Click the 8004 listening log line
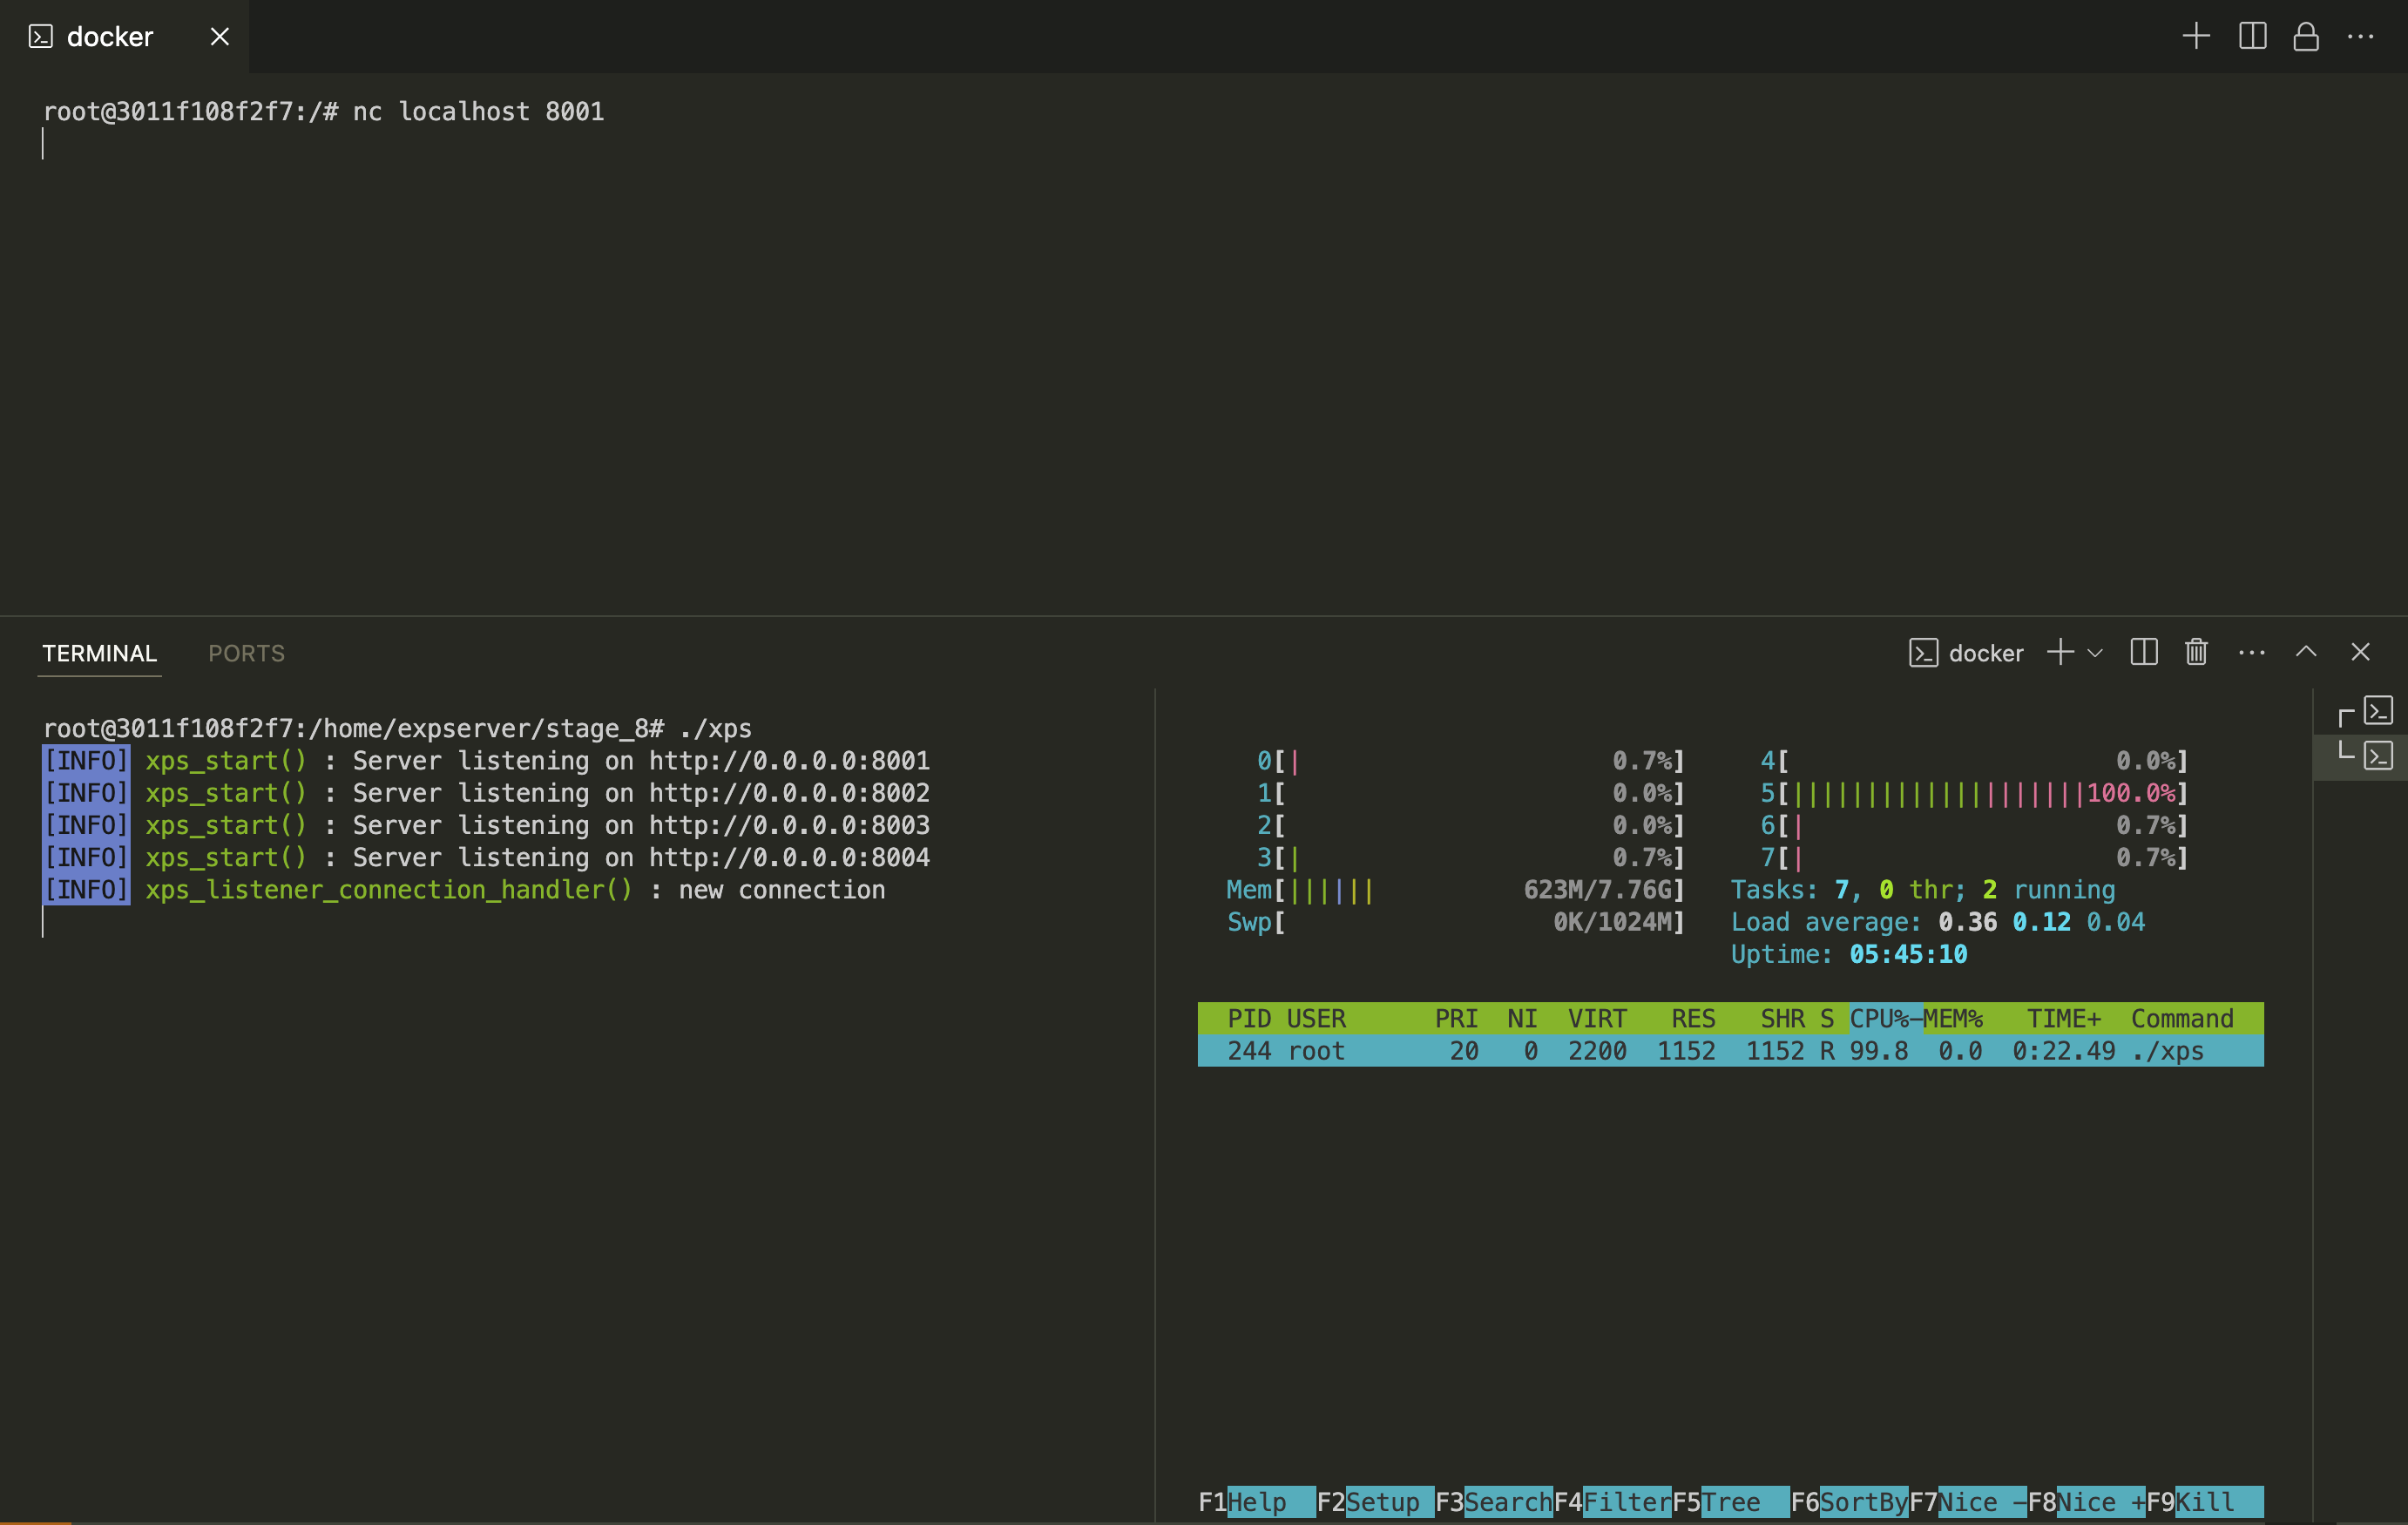 486,857
